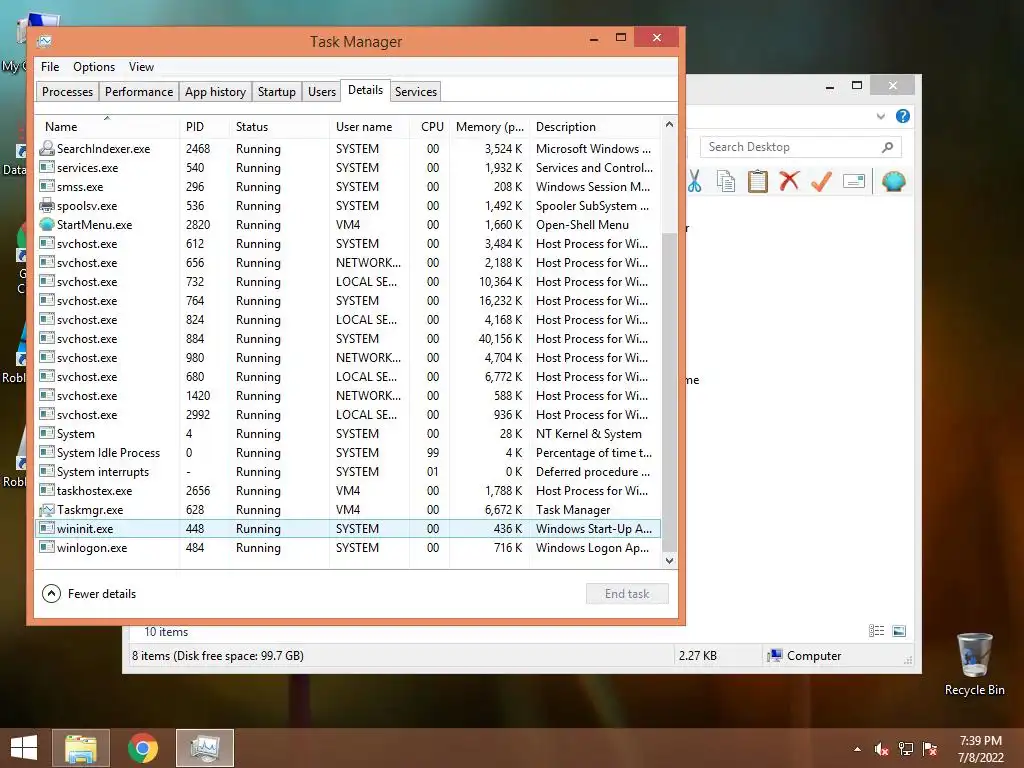The height and width of the screenshot is (768, 1024).
Task: Switch to the Performance tab
Action: (x=139, y=91)
